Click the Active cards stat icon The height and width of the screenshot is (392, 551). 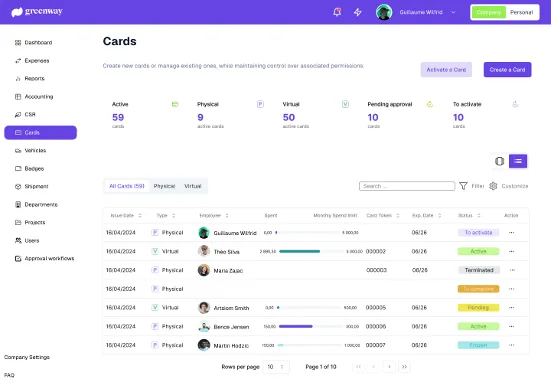pos(175,104)
